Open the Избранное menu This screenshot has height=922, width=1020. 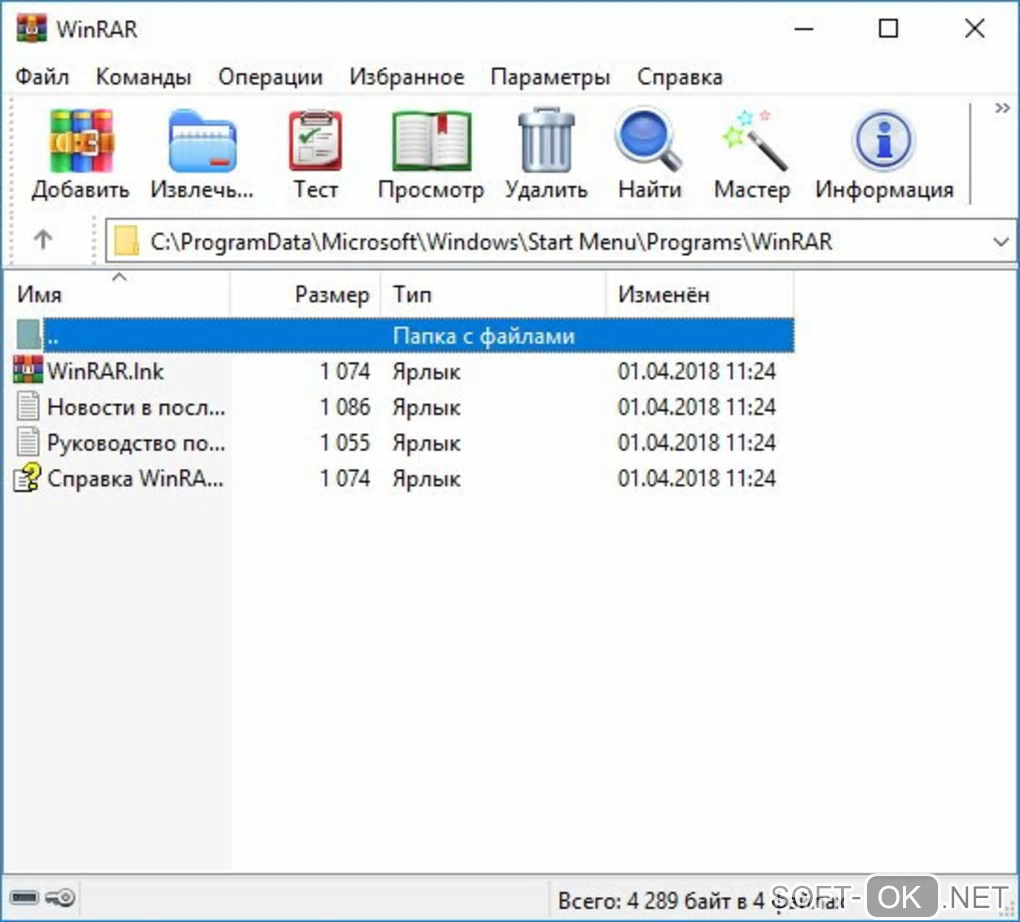pos(407,77)
